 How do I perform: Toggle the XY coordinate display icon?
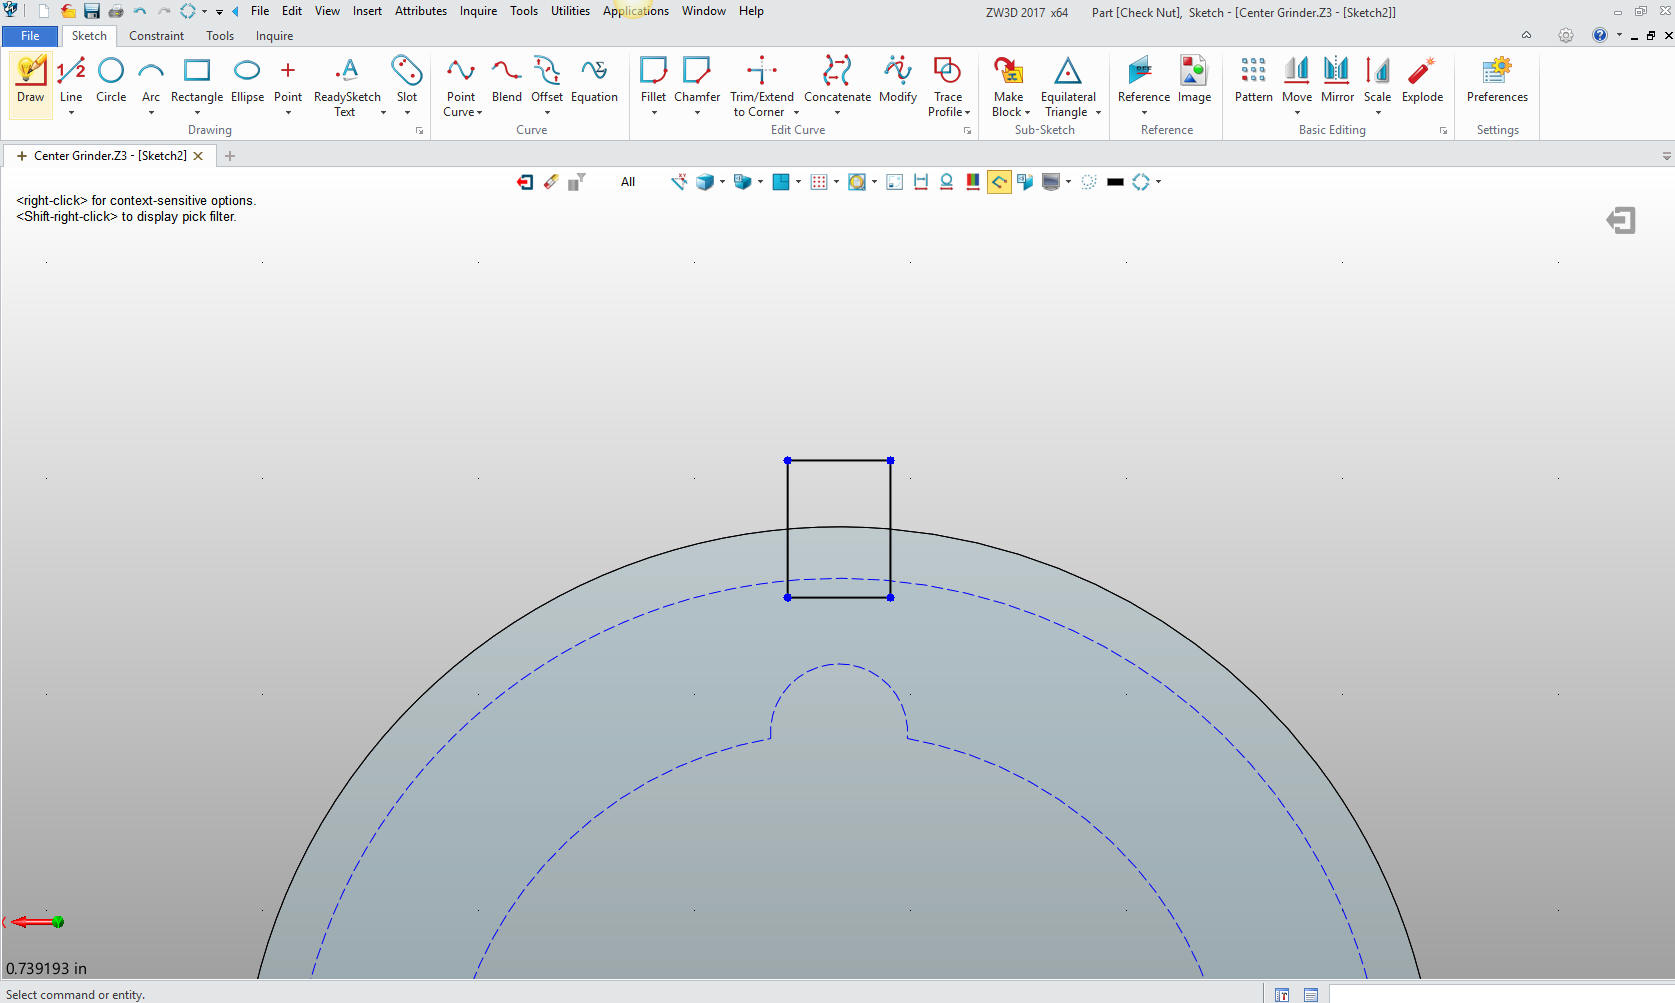click(x=679, y=182)
